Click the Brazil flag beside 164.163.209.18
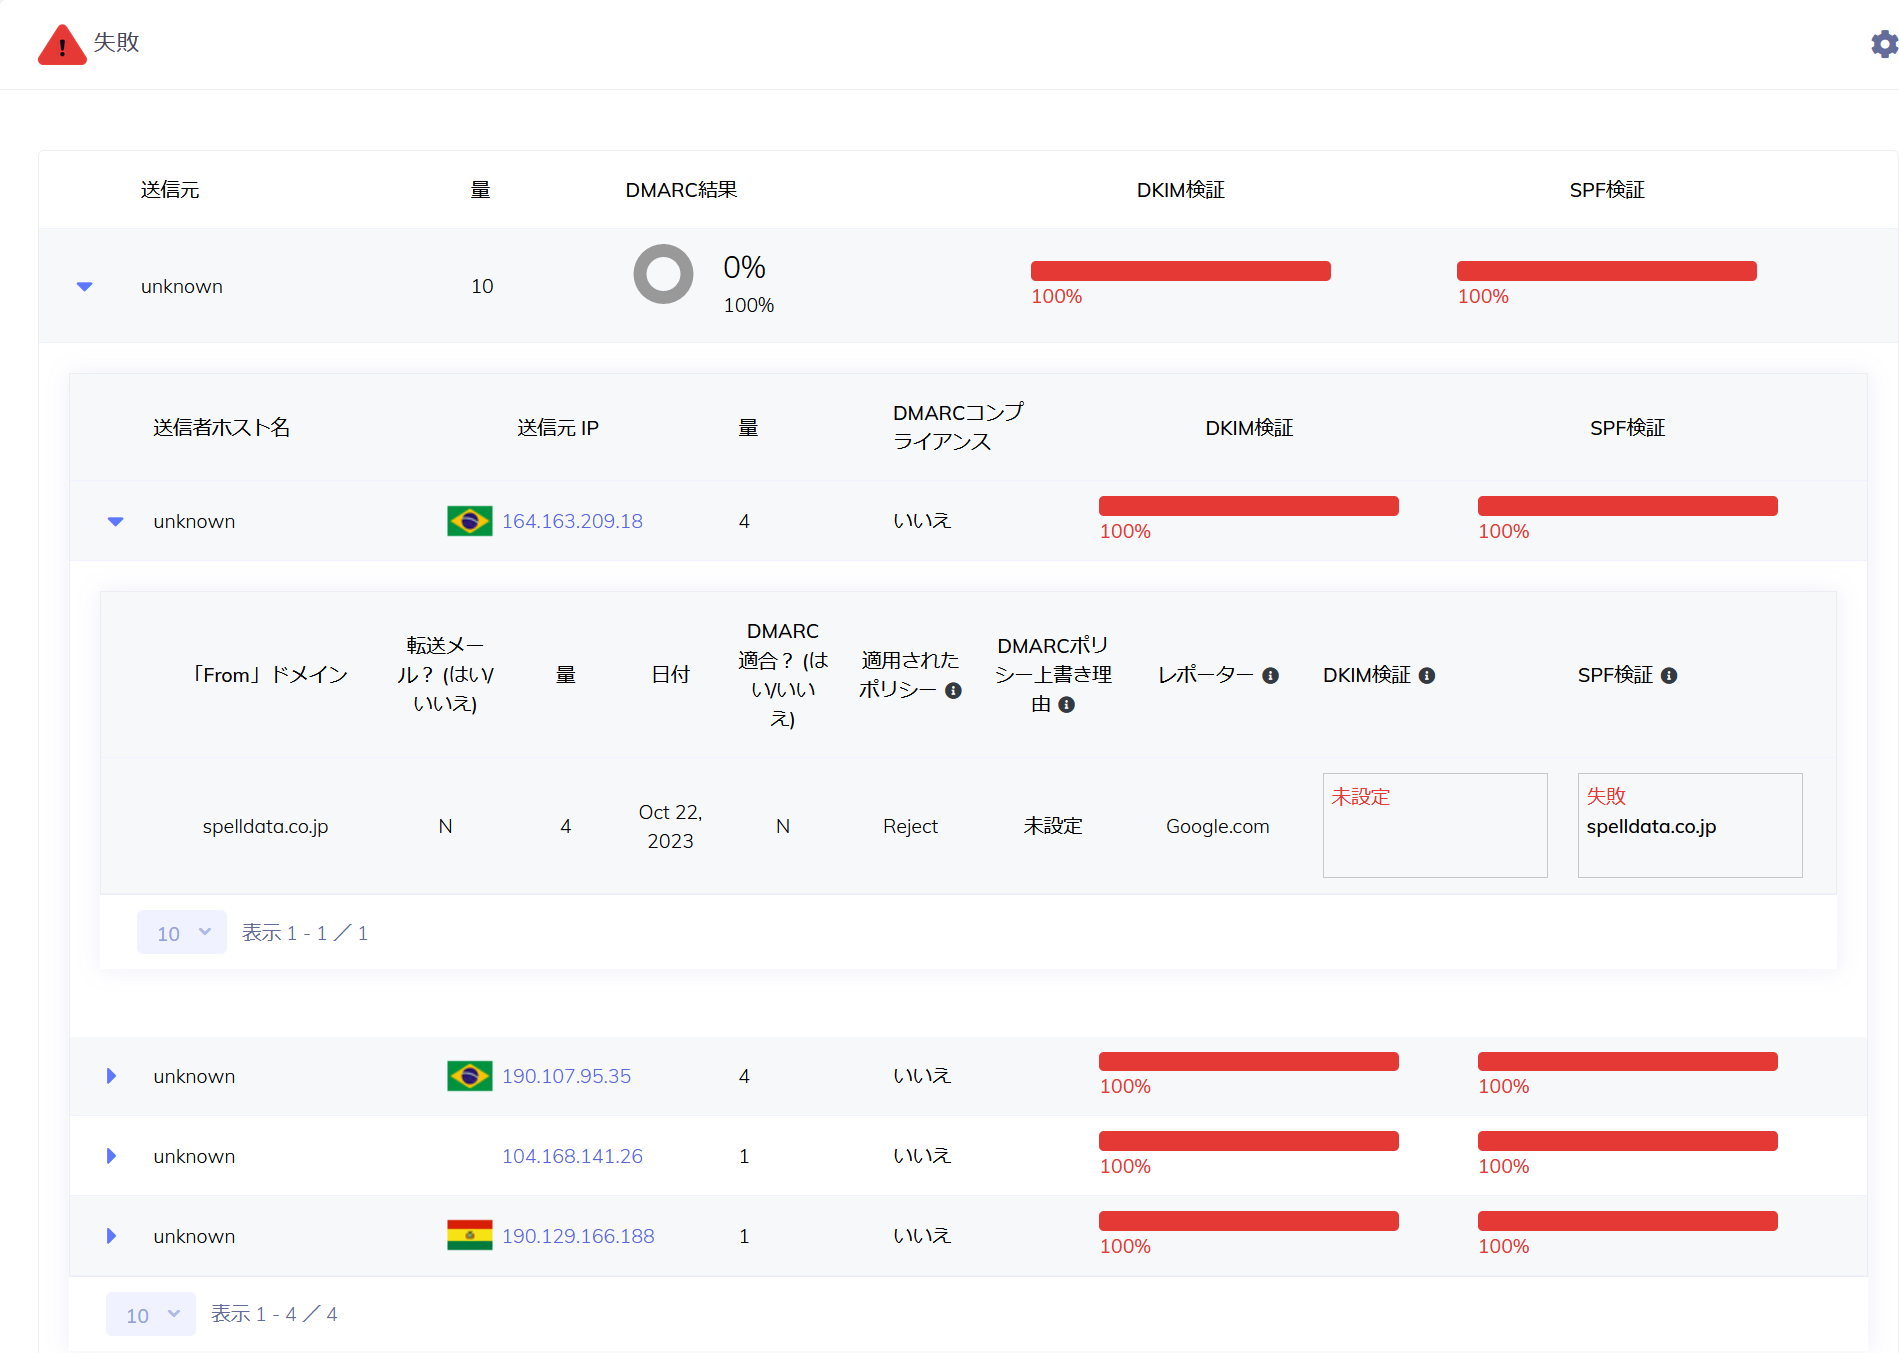 pyautogui.click(x=469, y=521)
